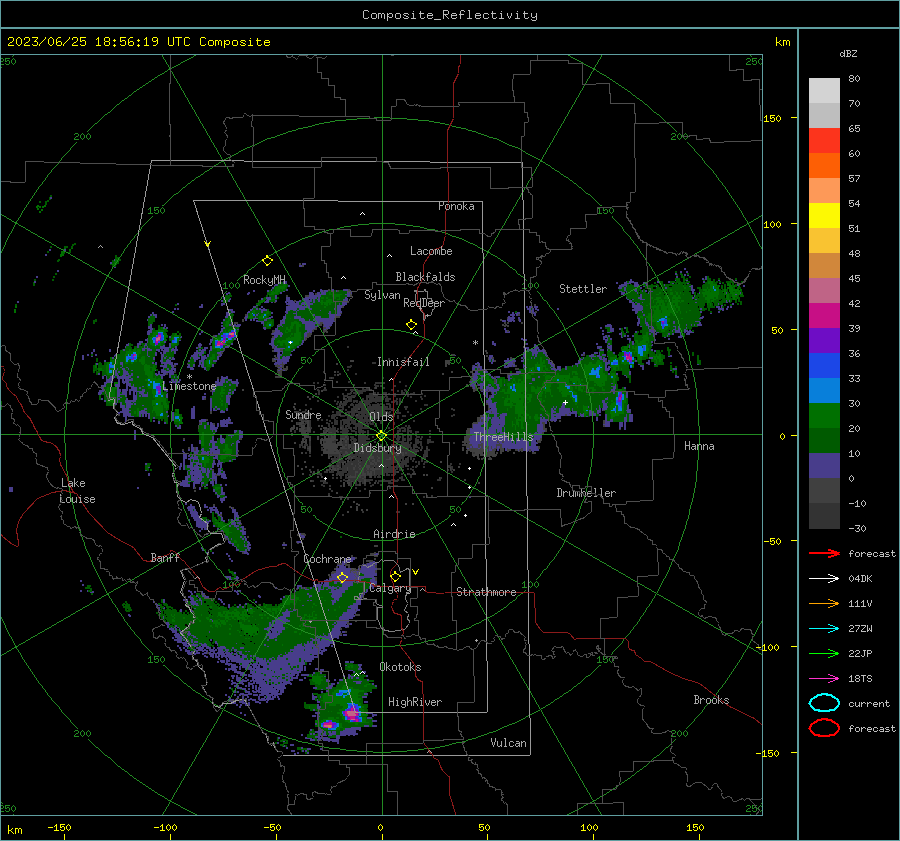This screenshot has height=841, width=900.
Task: Click the Hanna city label
Action: click(x=699, y=446)
